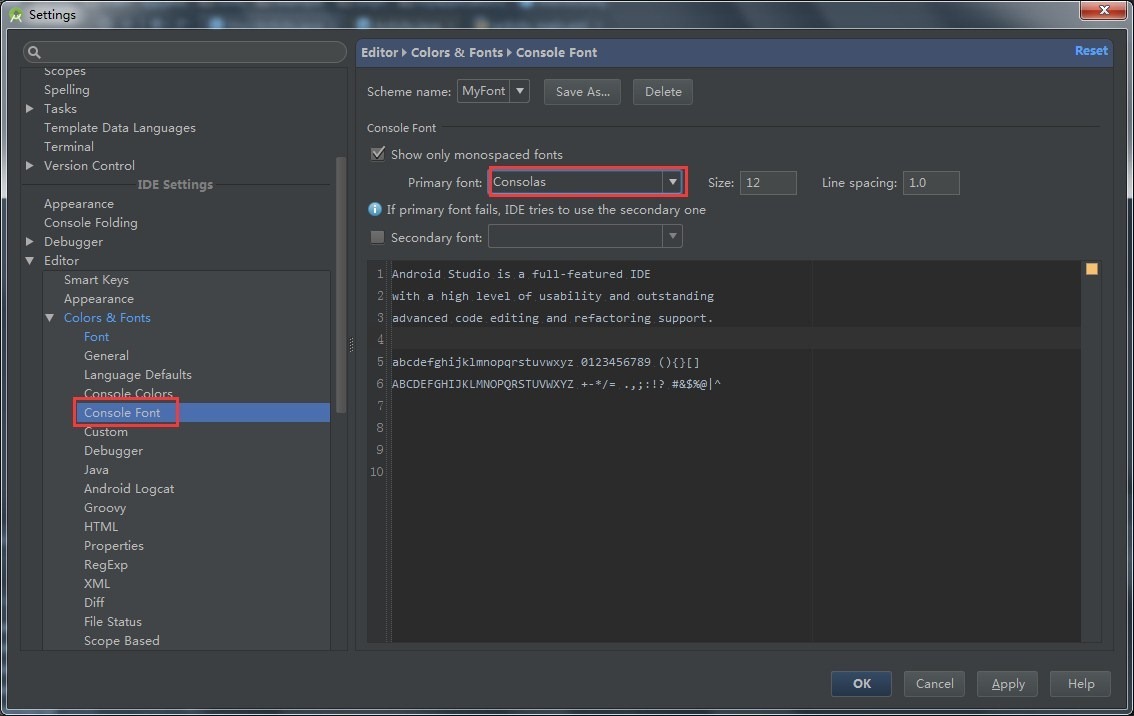Collapse the Colors & Fonts tree node

tap(50, 318)
